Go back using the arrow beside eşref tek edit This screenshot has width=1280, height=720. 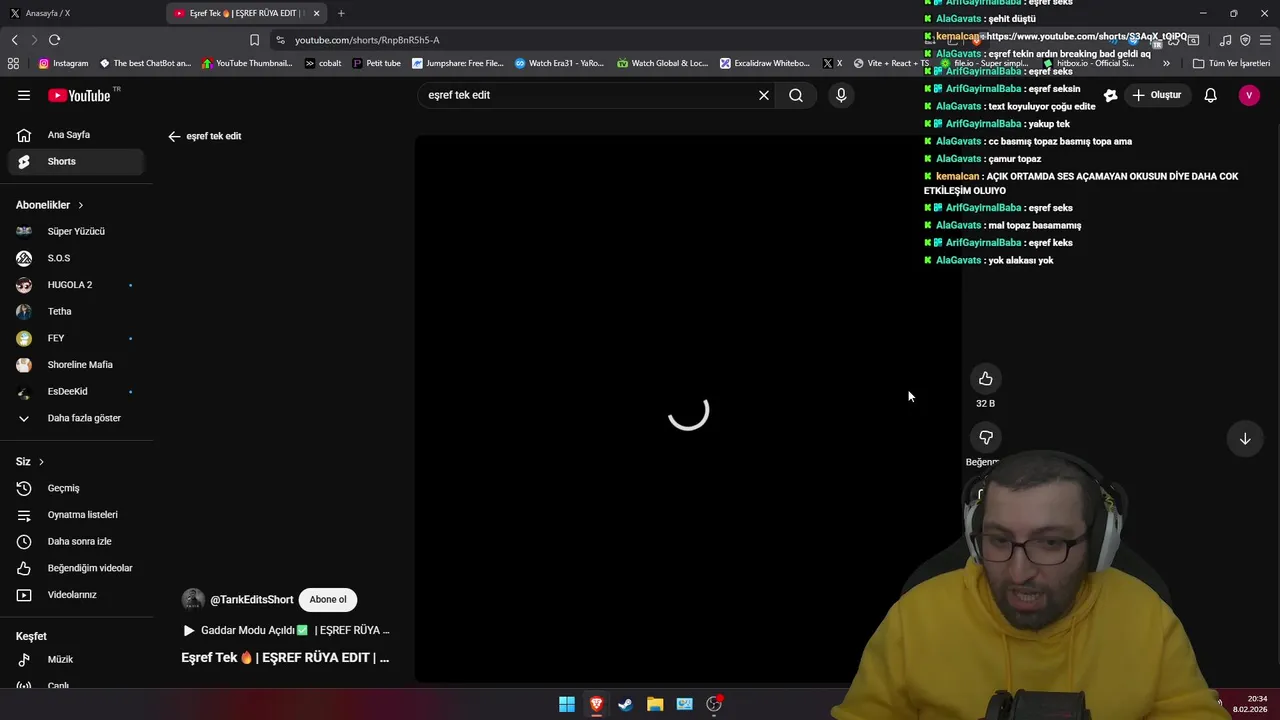(x=174, y=136)
